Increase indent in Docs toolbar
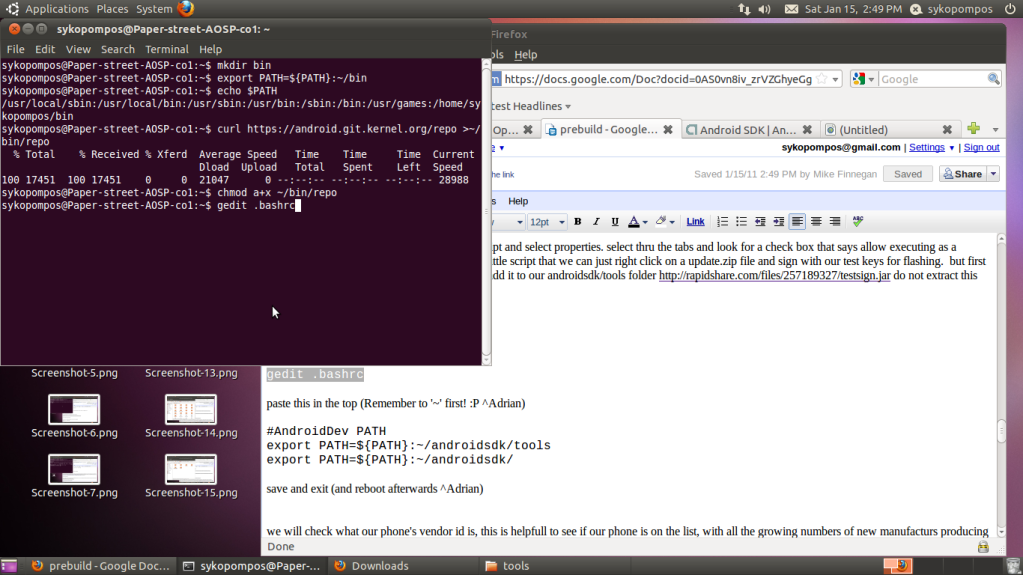 [x=778, y=222]
